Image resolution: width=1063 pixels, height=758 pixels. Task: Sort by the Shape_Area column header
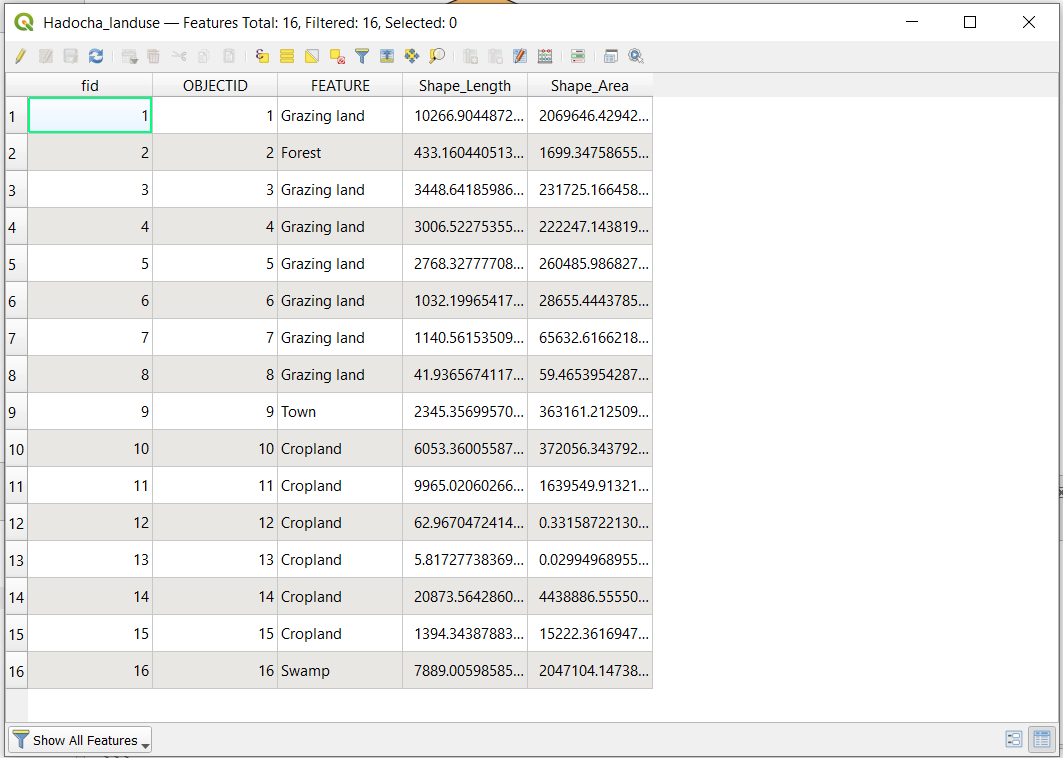(x=590, y=85)
